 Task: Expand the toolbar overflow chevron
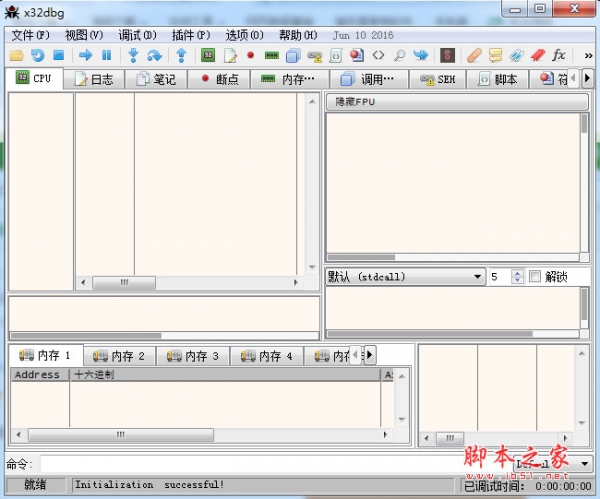click(589, 56)
